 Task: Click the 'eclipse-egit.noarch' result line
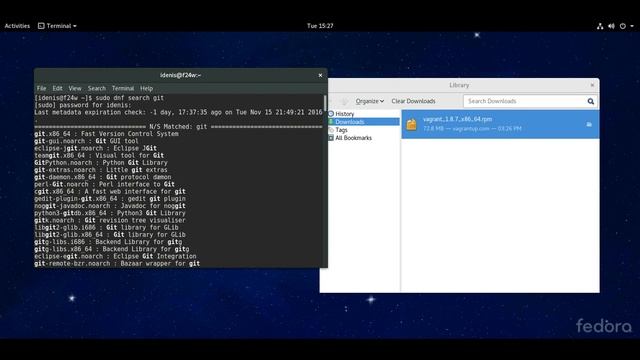pos(115,256)
